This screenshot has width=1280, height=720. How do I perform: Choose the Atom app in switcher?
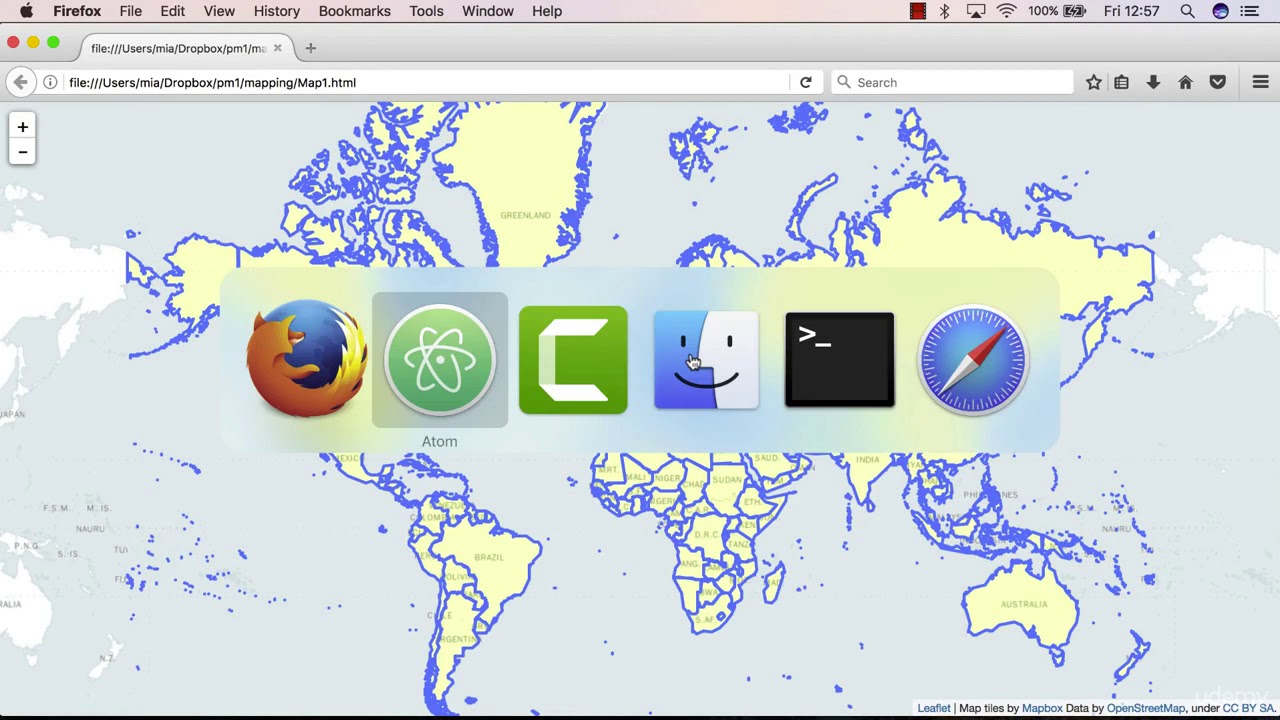point(440,360)
